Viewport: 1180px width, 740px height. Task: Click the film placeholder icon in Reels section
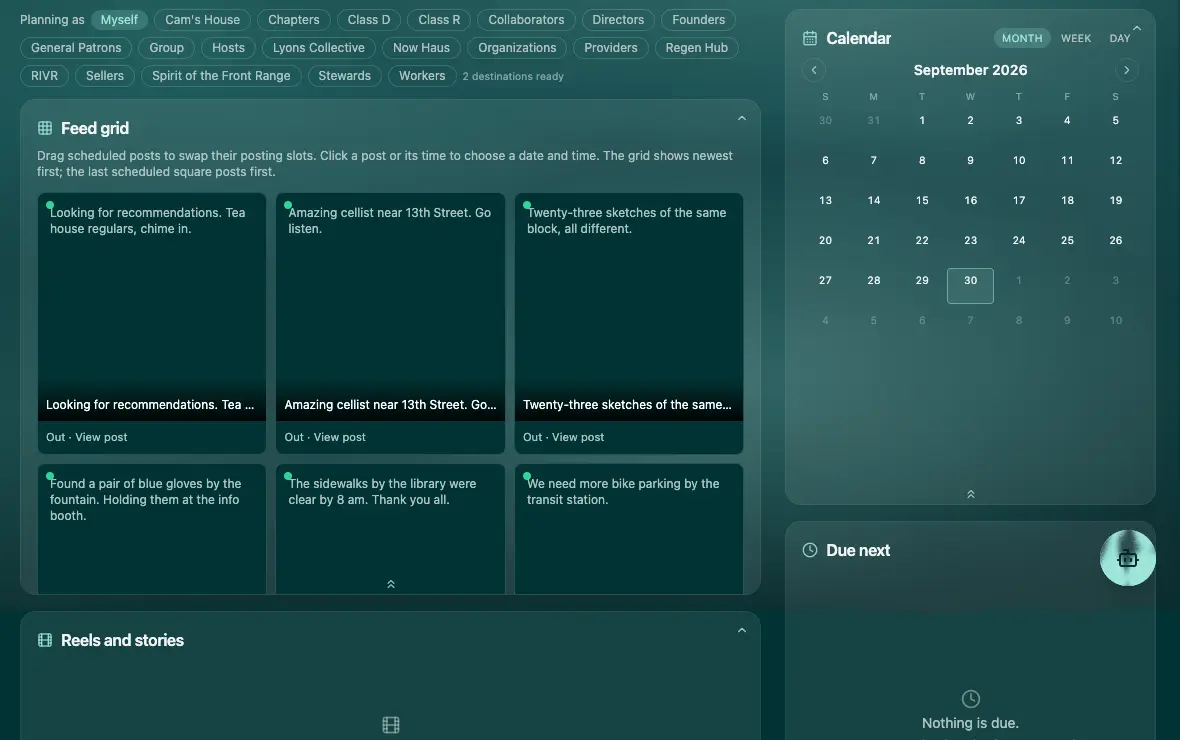tap(391, 725)
